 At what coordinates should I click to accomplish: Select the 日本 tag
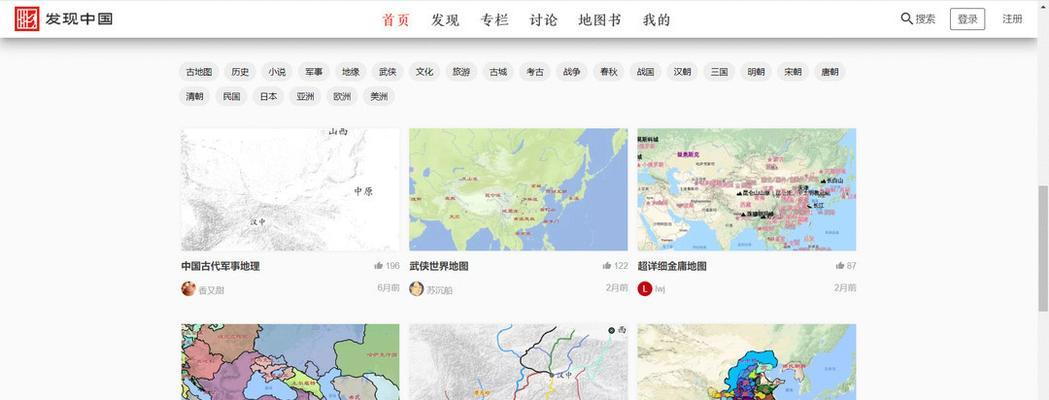268,96
